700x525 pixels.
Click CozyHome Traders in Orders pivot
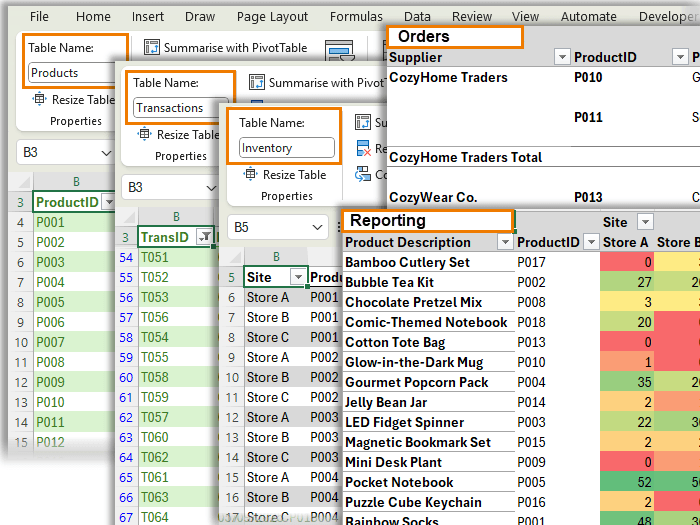448,77
